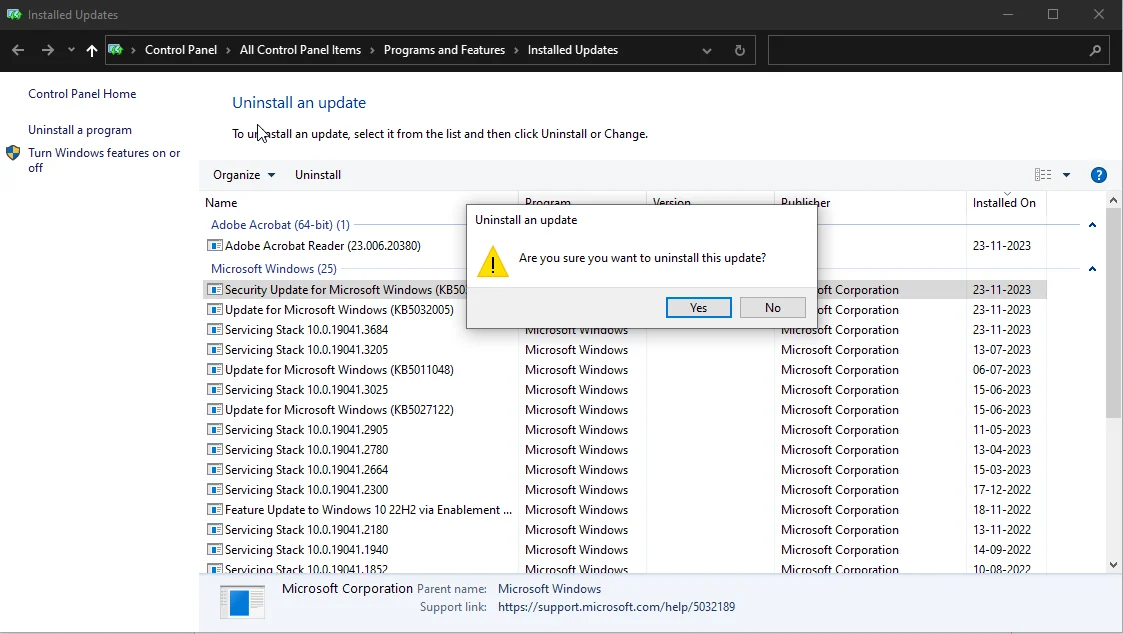
Task: Click icon of Feature Update 22H2 row
Action: tap(214, 510)
